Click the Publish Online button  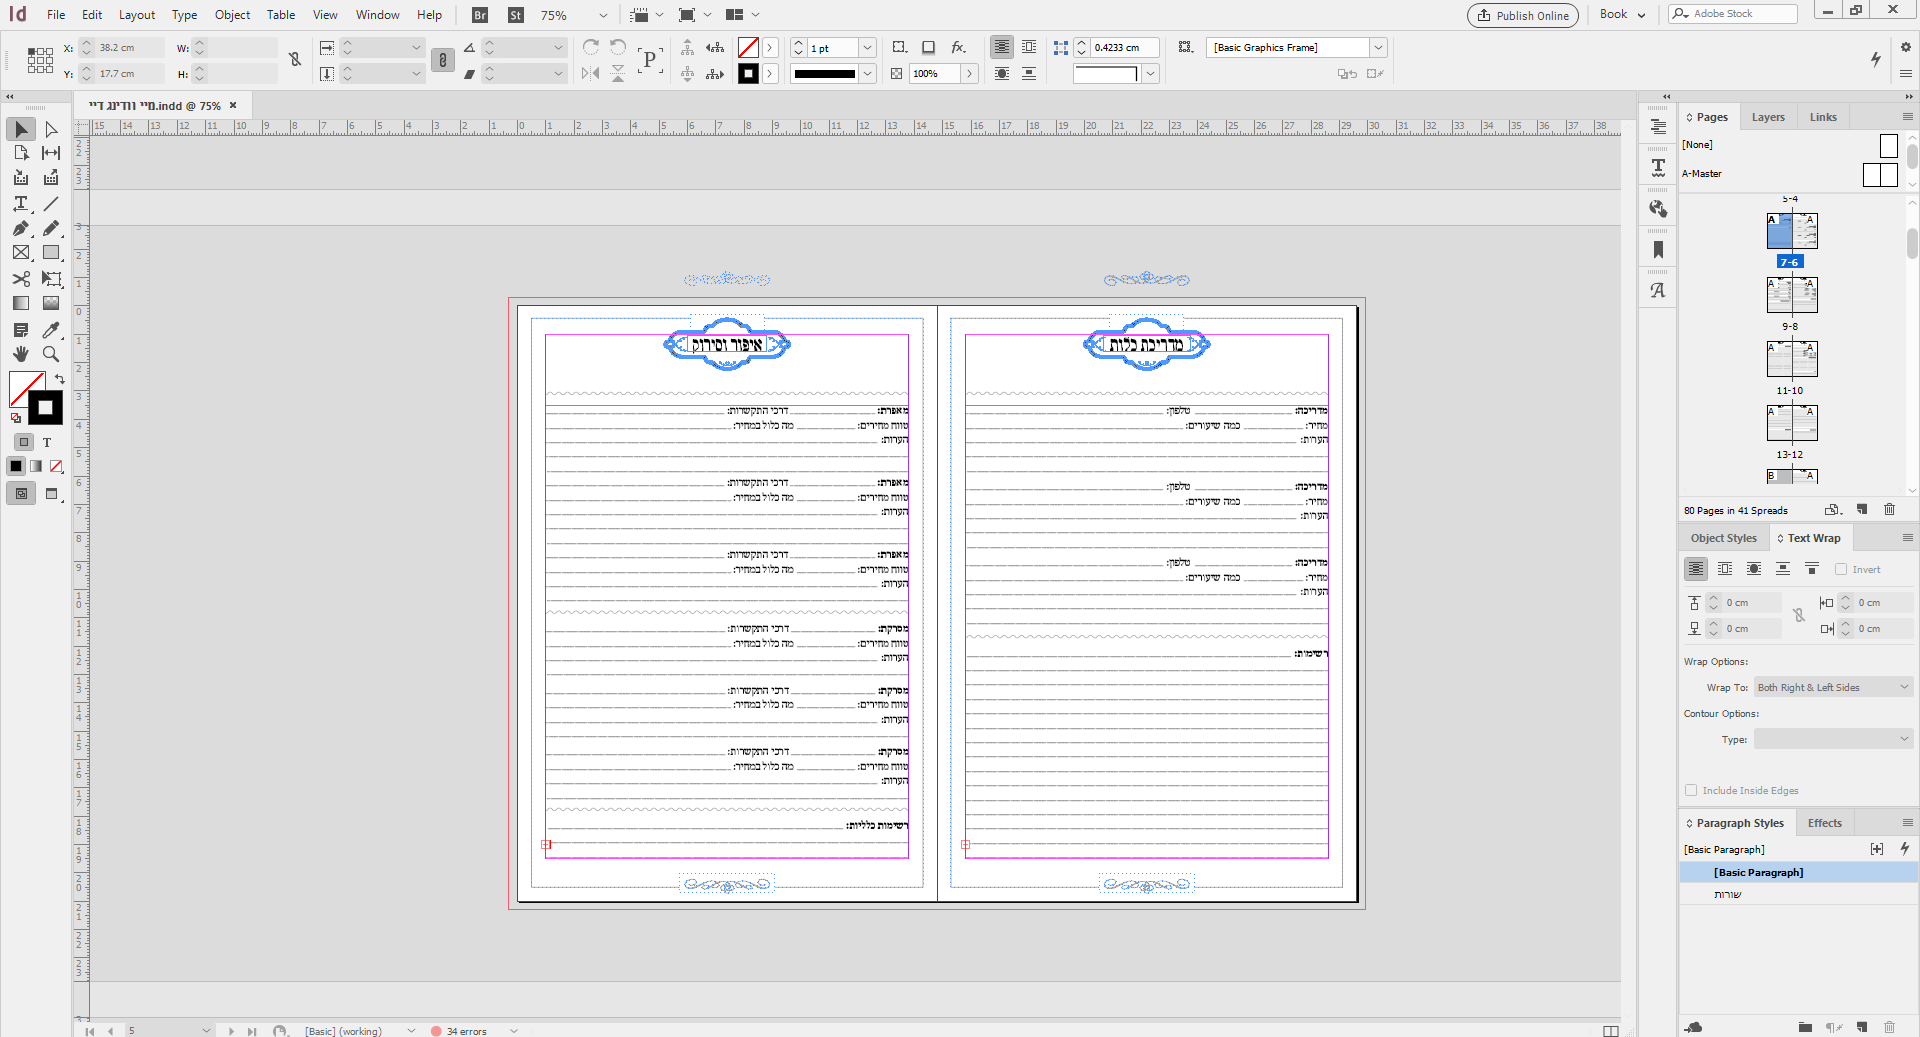[x=1523, y=15]
